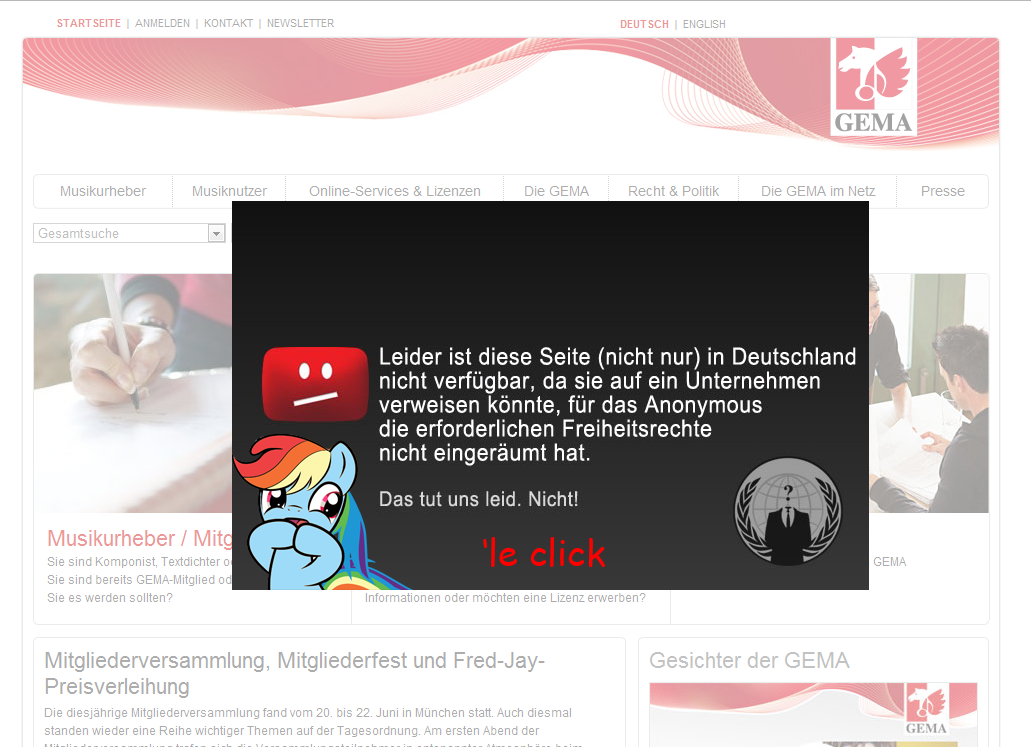Click the text 'Das tut uns leid. Nicht!'
Viewport: 1031px width, 747px height.
(479, 499)
